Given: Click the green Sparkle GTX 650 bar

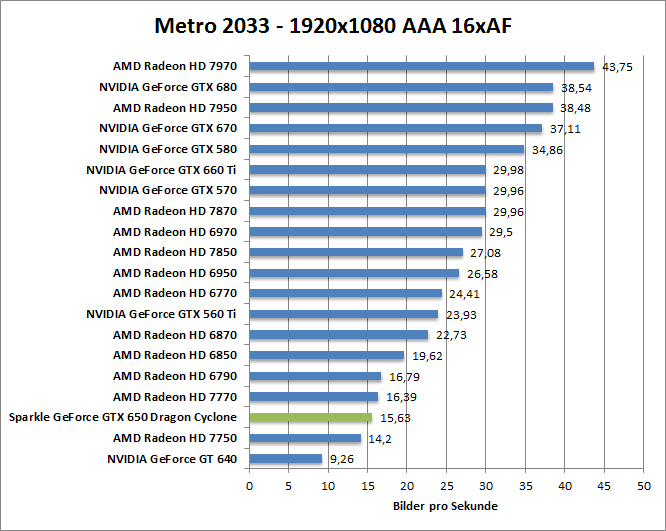Looking at the screenshot, I should pyautogui.click(x=311, y=418).
